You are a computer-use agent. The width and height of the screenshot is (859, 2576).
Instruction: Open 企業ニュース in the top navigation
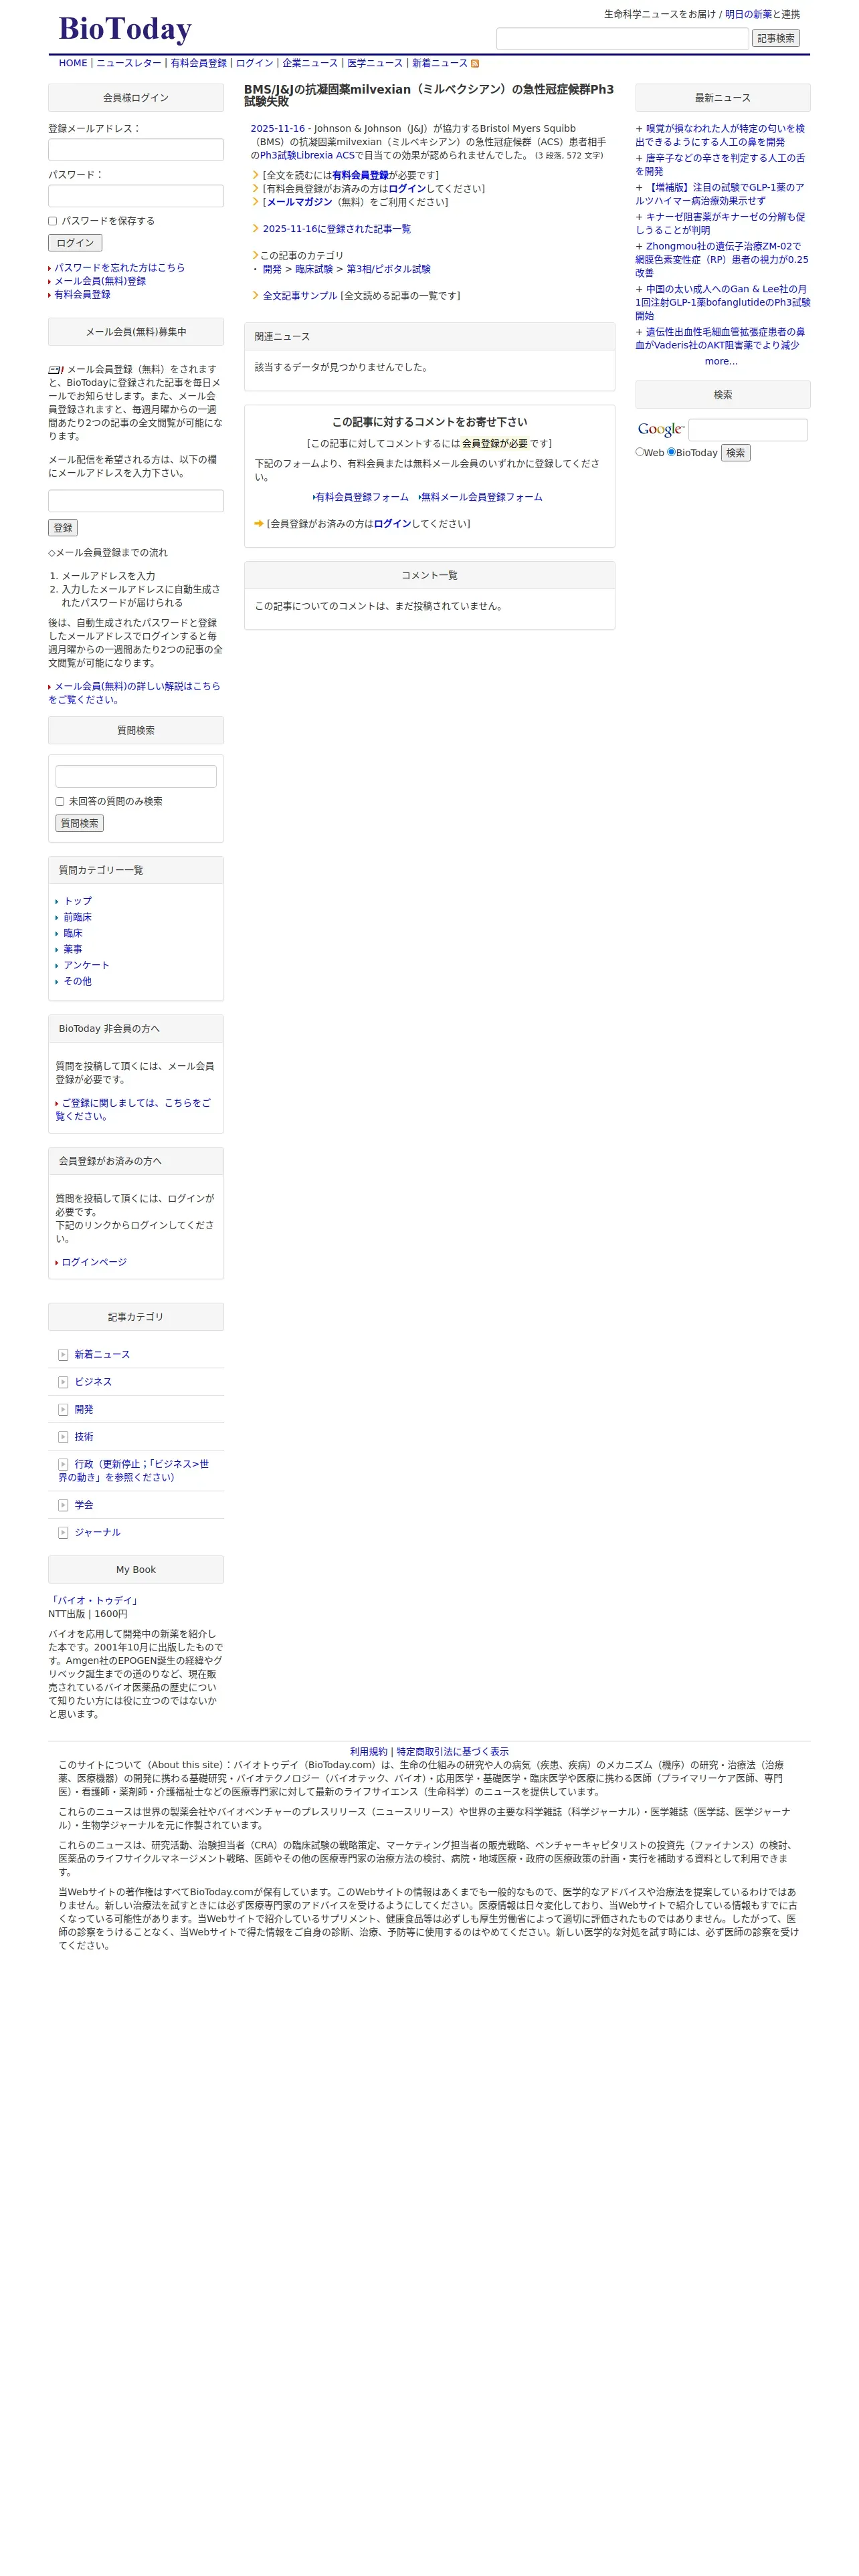click(310, 63)
